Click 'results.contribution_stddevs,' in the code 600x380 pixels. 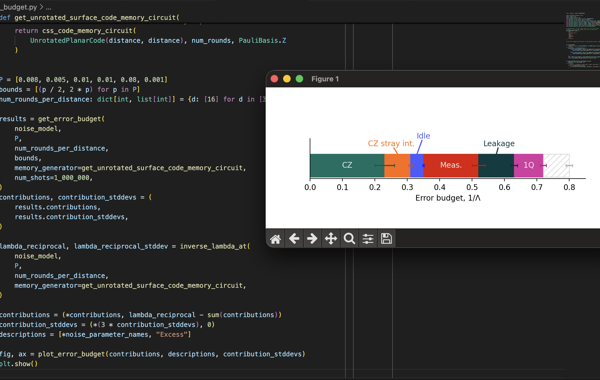click(x=71, y=217)
